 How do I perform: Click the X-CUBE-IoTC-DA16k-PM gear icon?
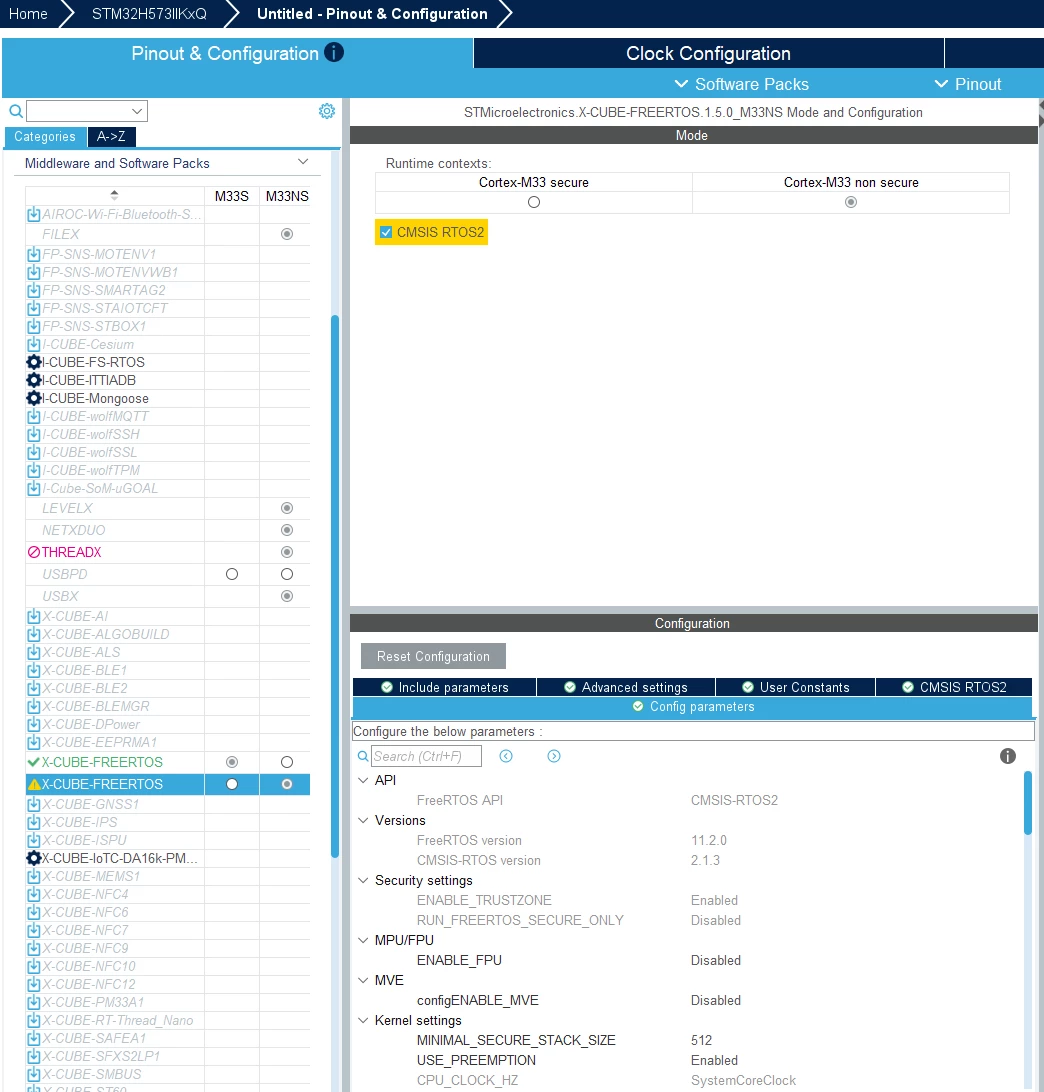(x=33, y=858)
